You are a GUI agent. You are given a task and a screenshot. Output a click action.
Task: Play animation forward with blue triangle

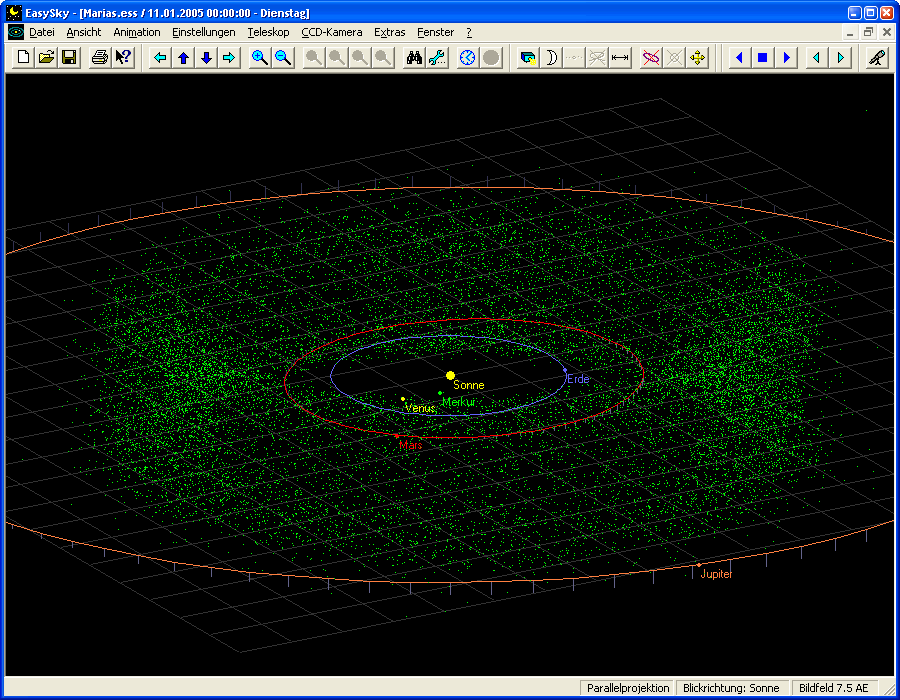click(x=786, y=58)
